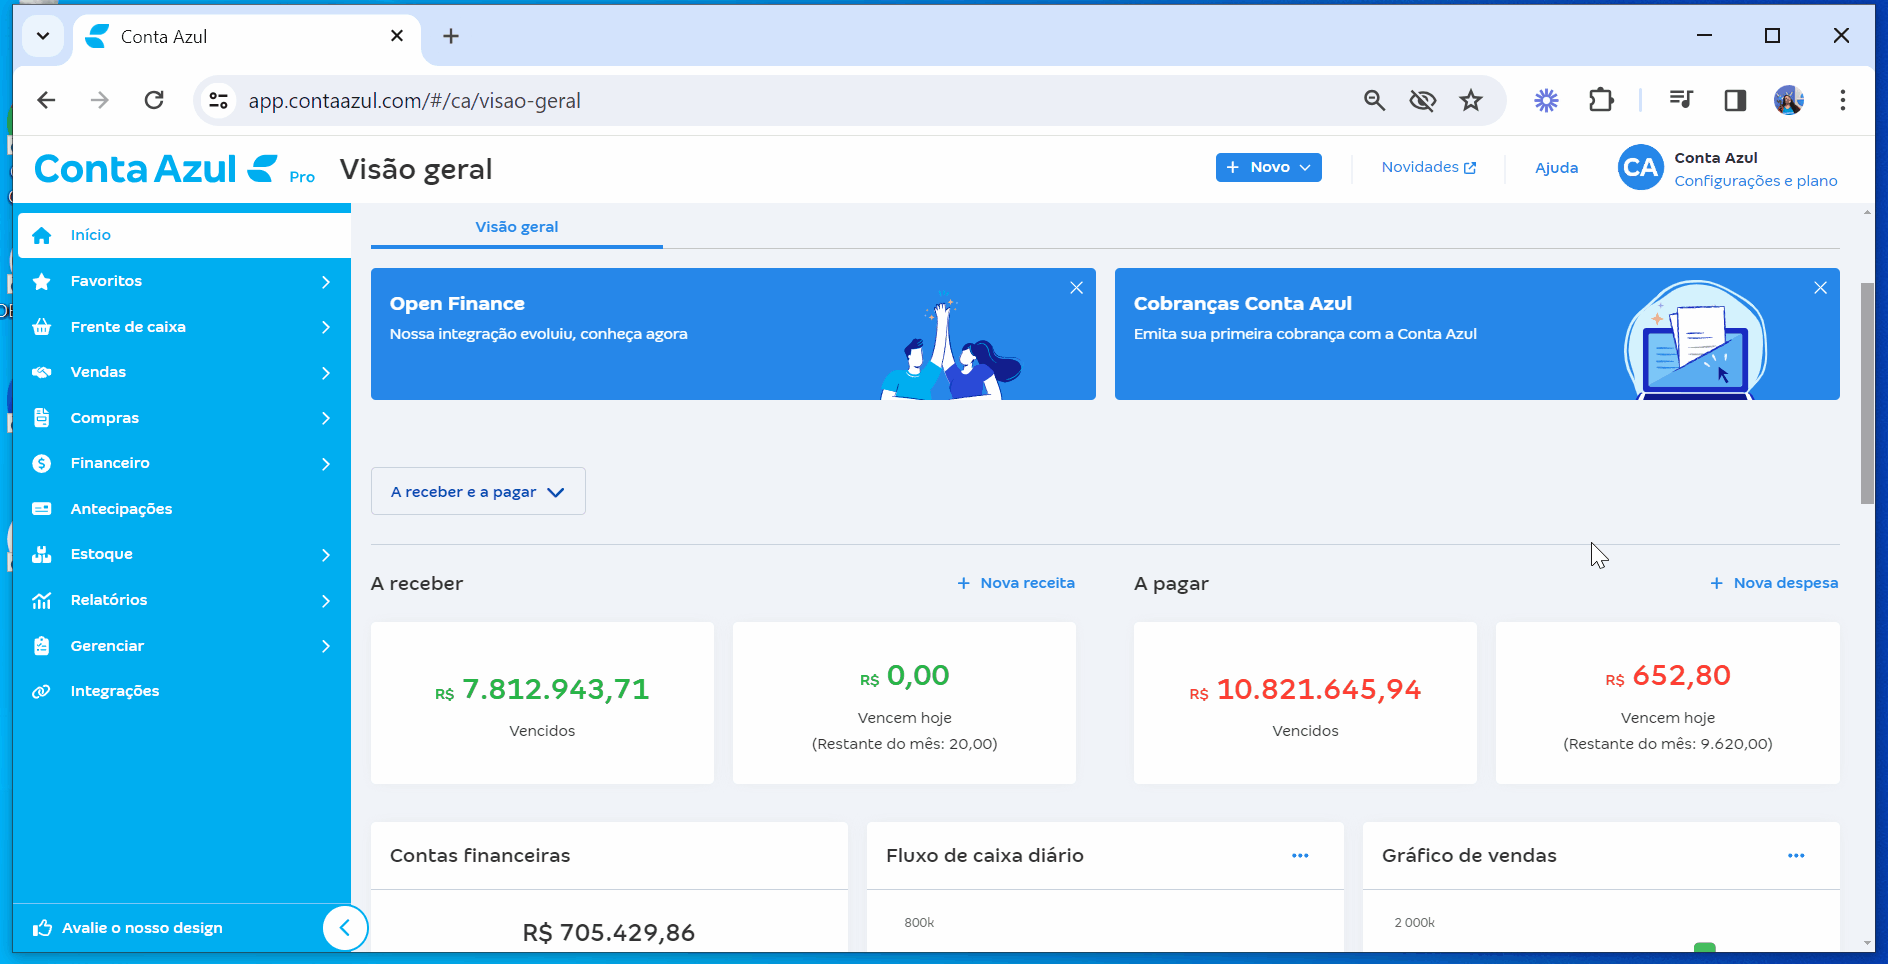Collapse the sidebar with round arrow button
Screen dimensions: 1888x964
tap(345, 928)
